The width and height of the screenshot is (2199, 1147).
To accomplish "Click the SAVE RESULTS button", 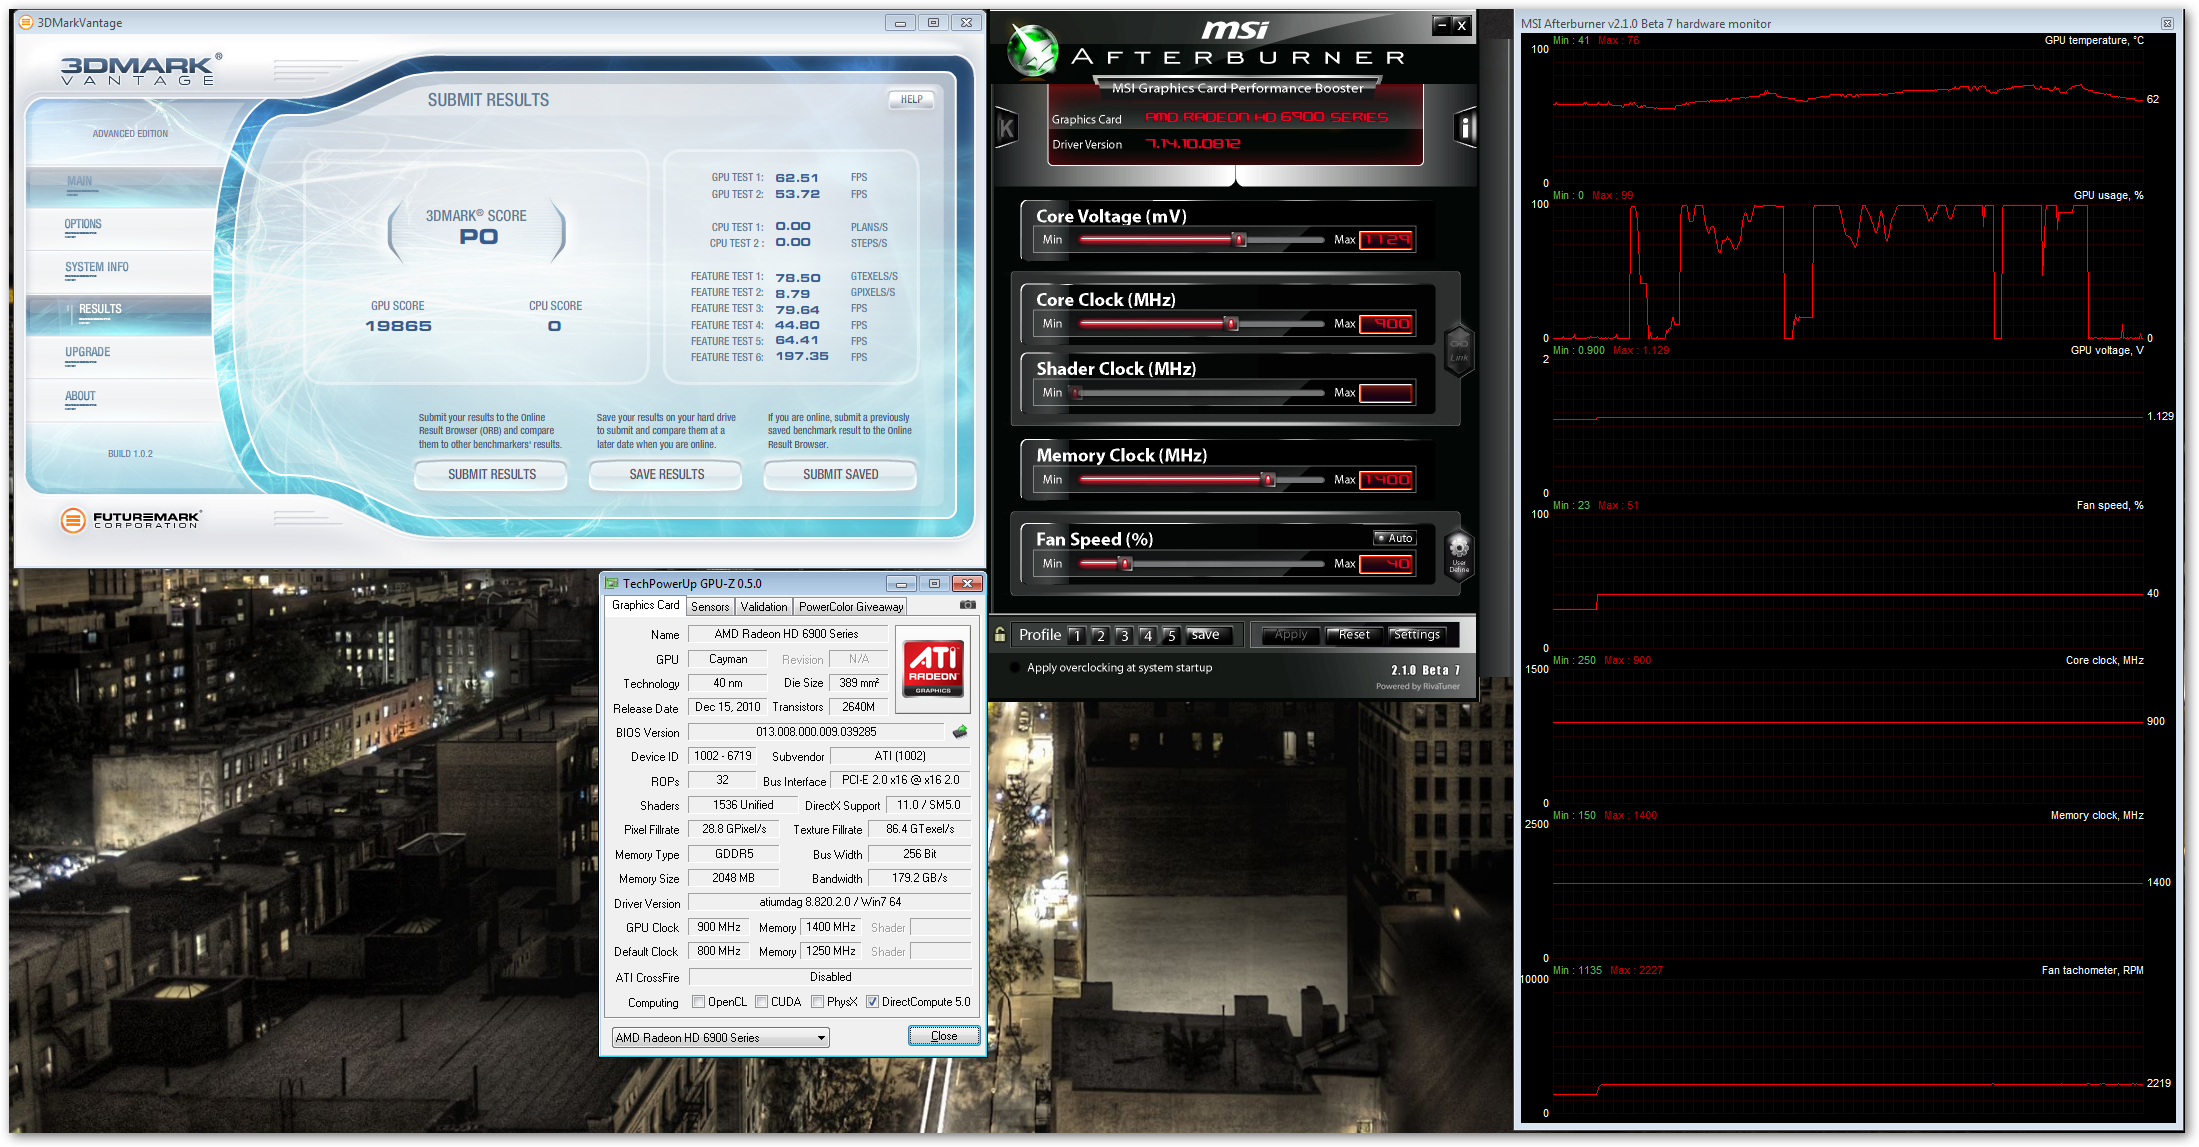I will point(666,475).
